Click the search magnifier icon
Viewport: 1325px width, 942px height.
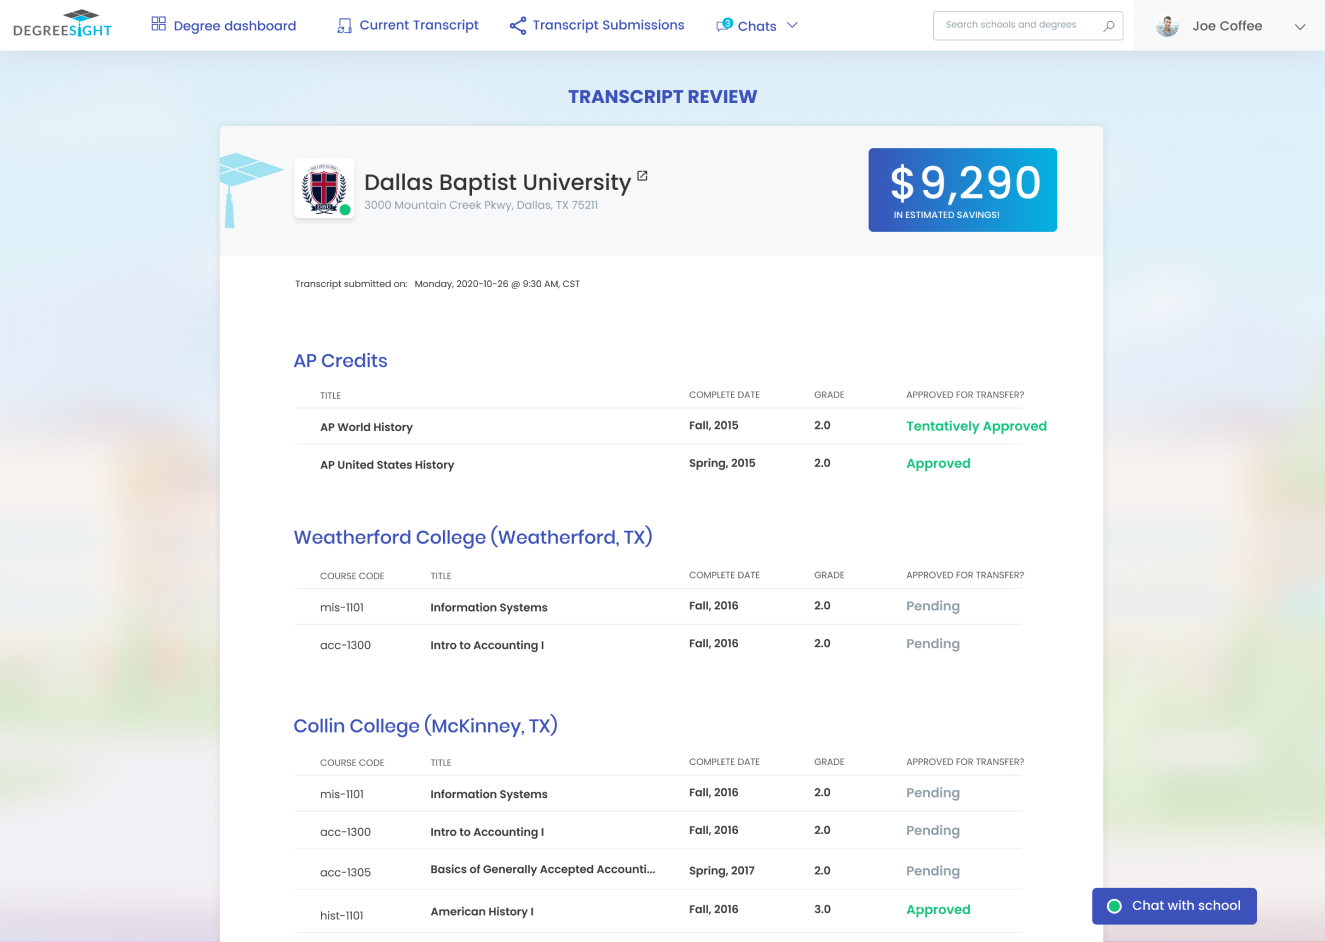click(1108, 25)
